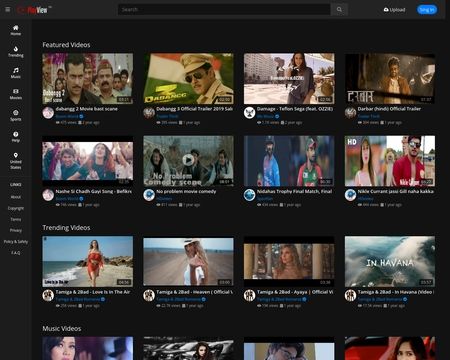The width and height of the screenshot is (450, 360).
Task: Open Nashe Si Chadh Gayi Song thumbnail
Action: [87, 161]
